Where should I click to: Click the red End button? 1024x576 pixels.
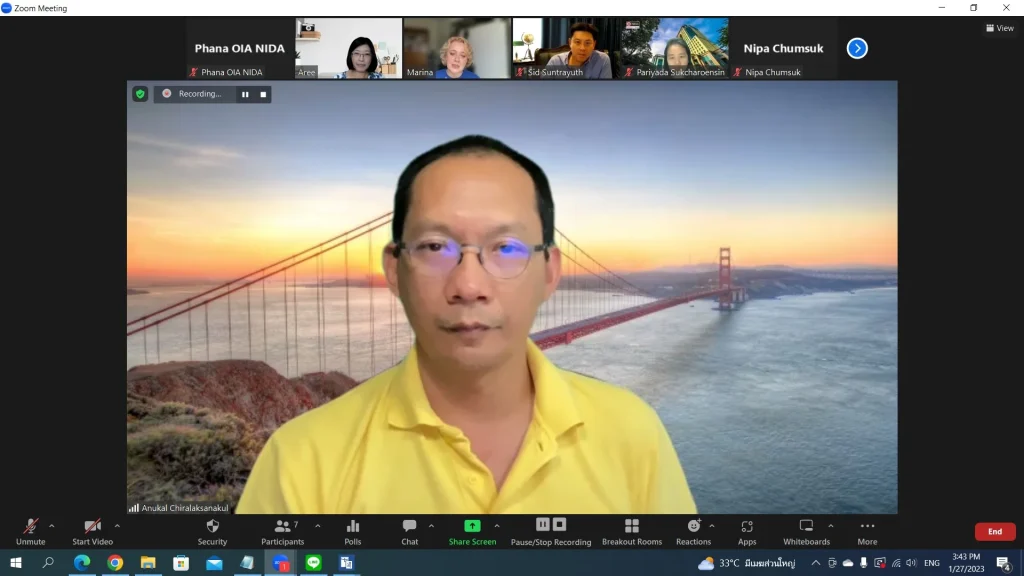pyautogui.click(x=994, y=532)
